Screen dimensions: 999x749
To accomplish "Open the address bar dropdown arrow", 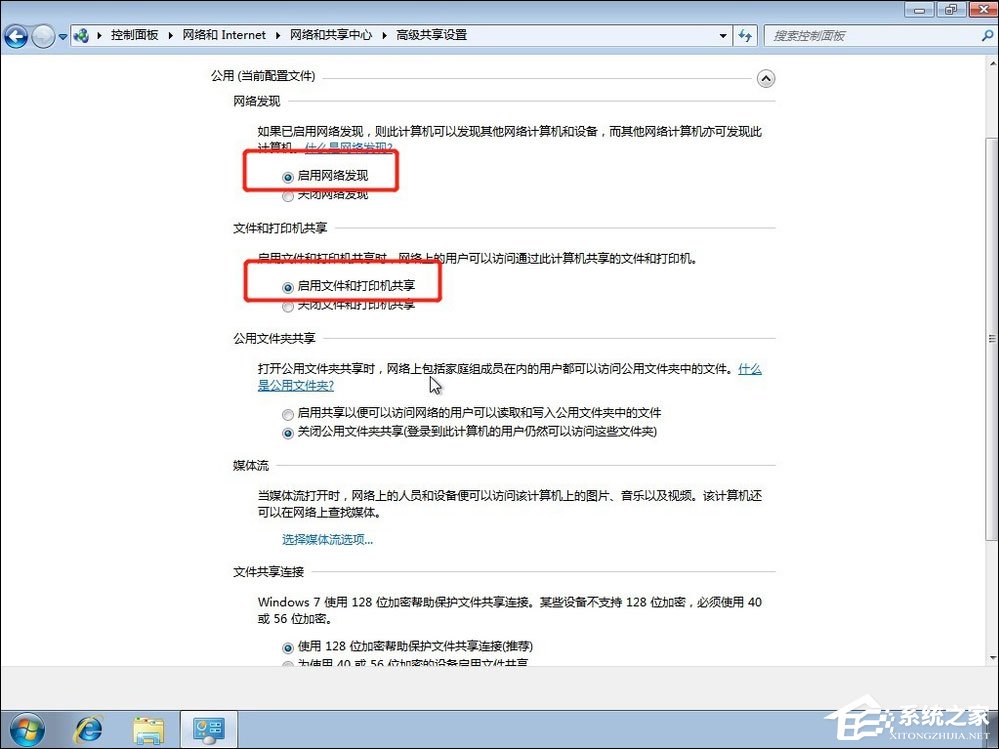I will 723,35.
